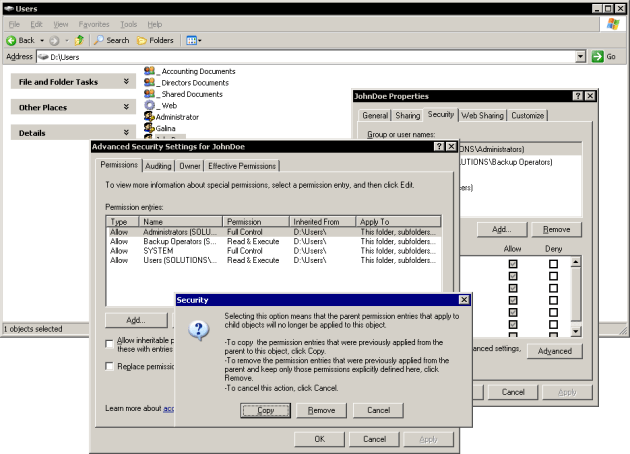Toggle the Folders pane toolbar icon

click(x=142, y=40)
